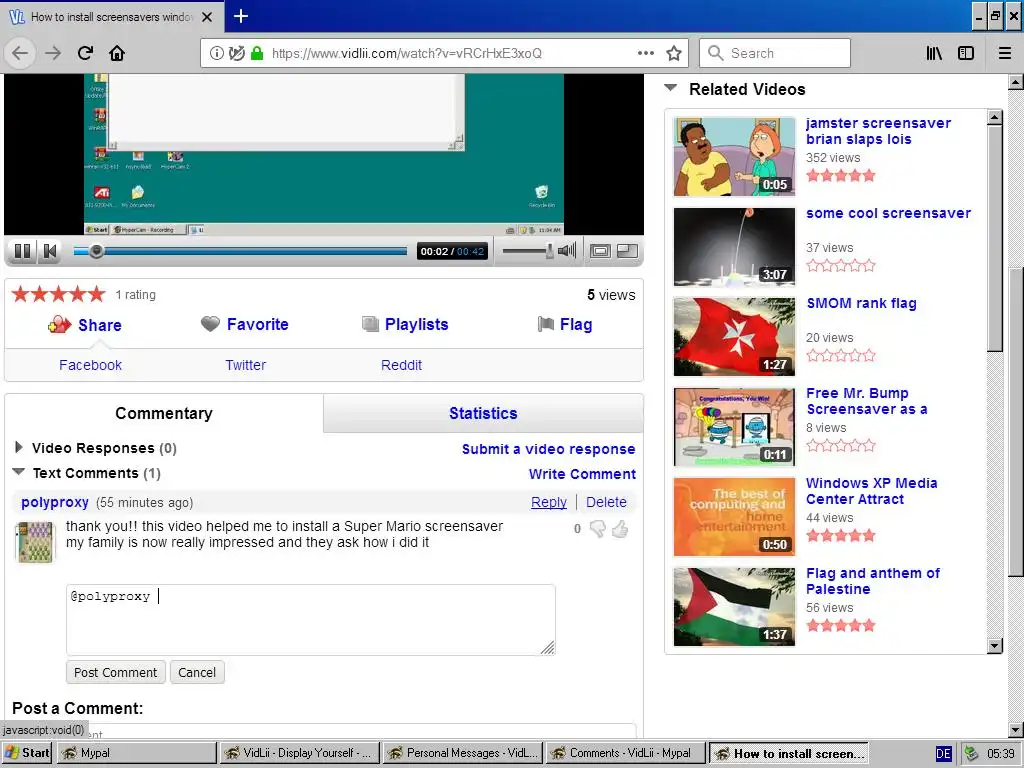
Task: Cancel the reply
Action: [x=197, y=673]
